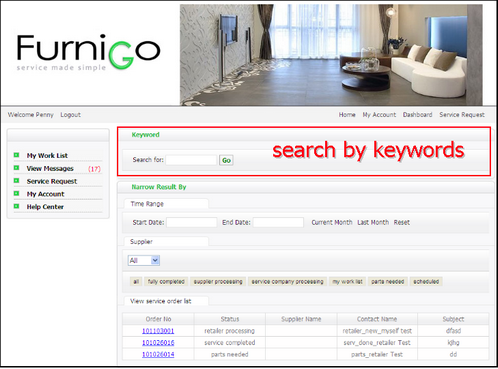Image resolution: width=498 pixels, height=369 pixels.
Task: Click the Go search button
Action: pyautogui.click(x=226, y=160)
